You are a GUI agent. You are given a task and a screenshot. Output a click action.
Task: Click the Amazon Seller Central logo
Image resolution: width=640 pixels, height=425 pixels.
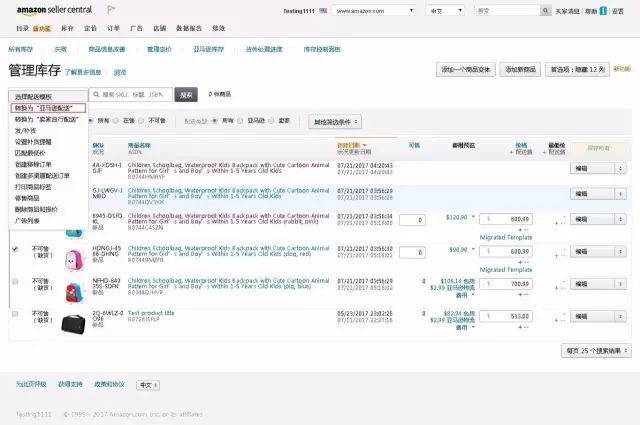click(54, 10)
